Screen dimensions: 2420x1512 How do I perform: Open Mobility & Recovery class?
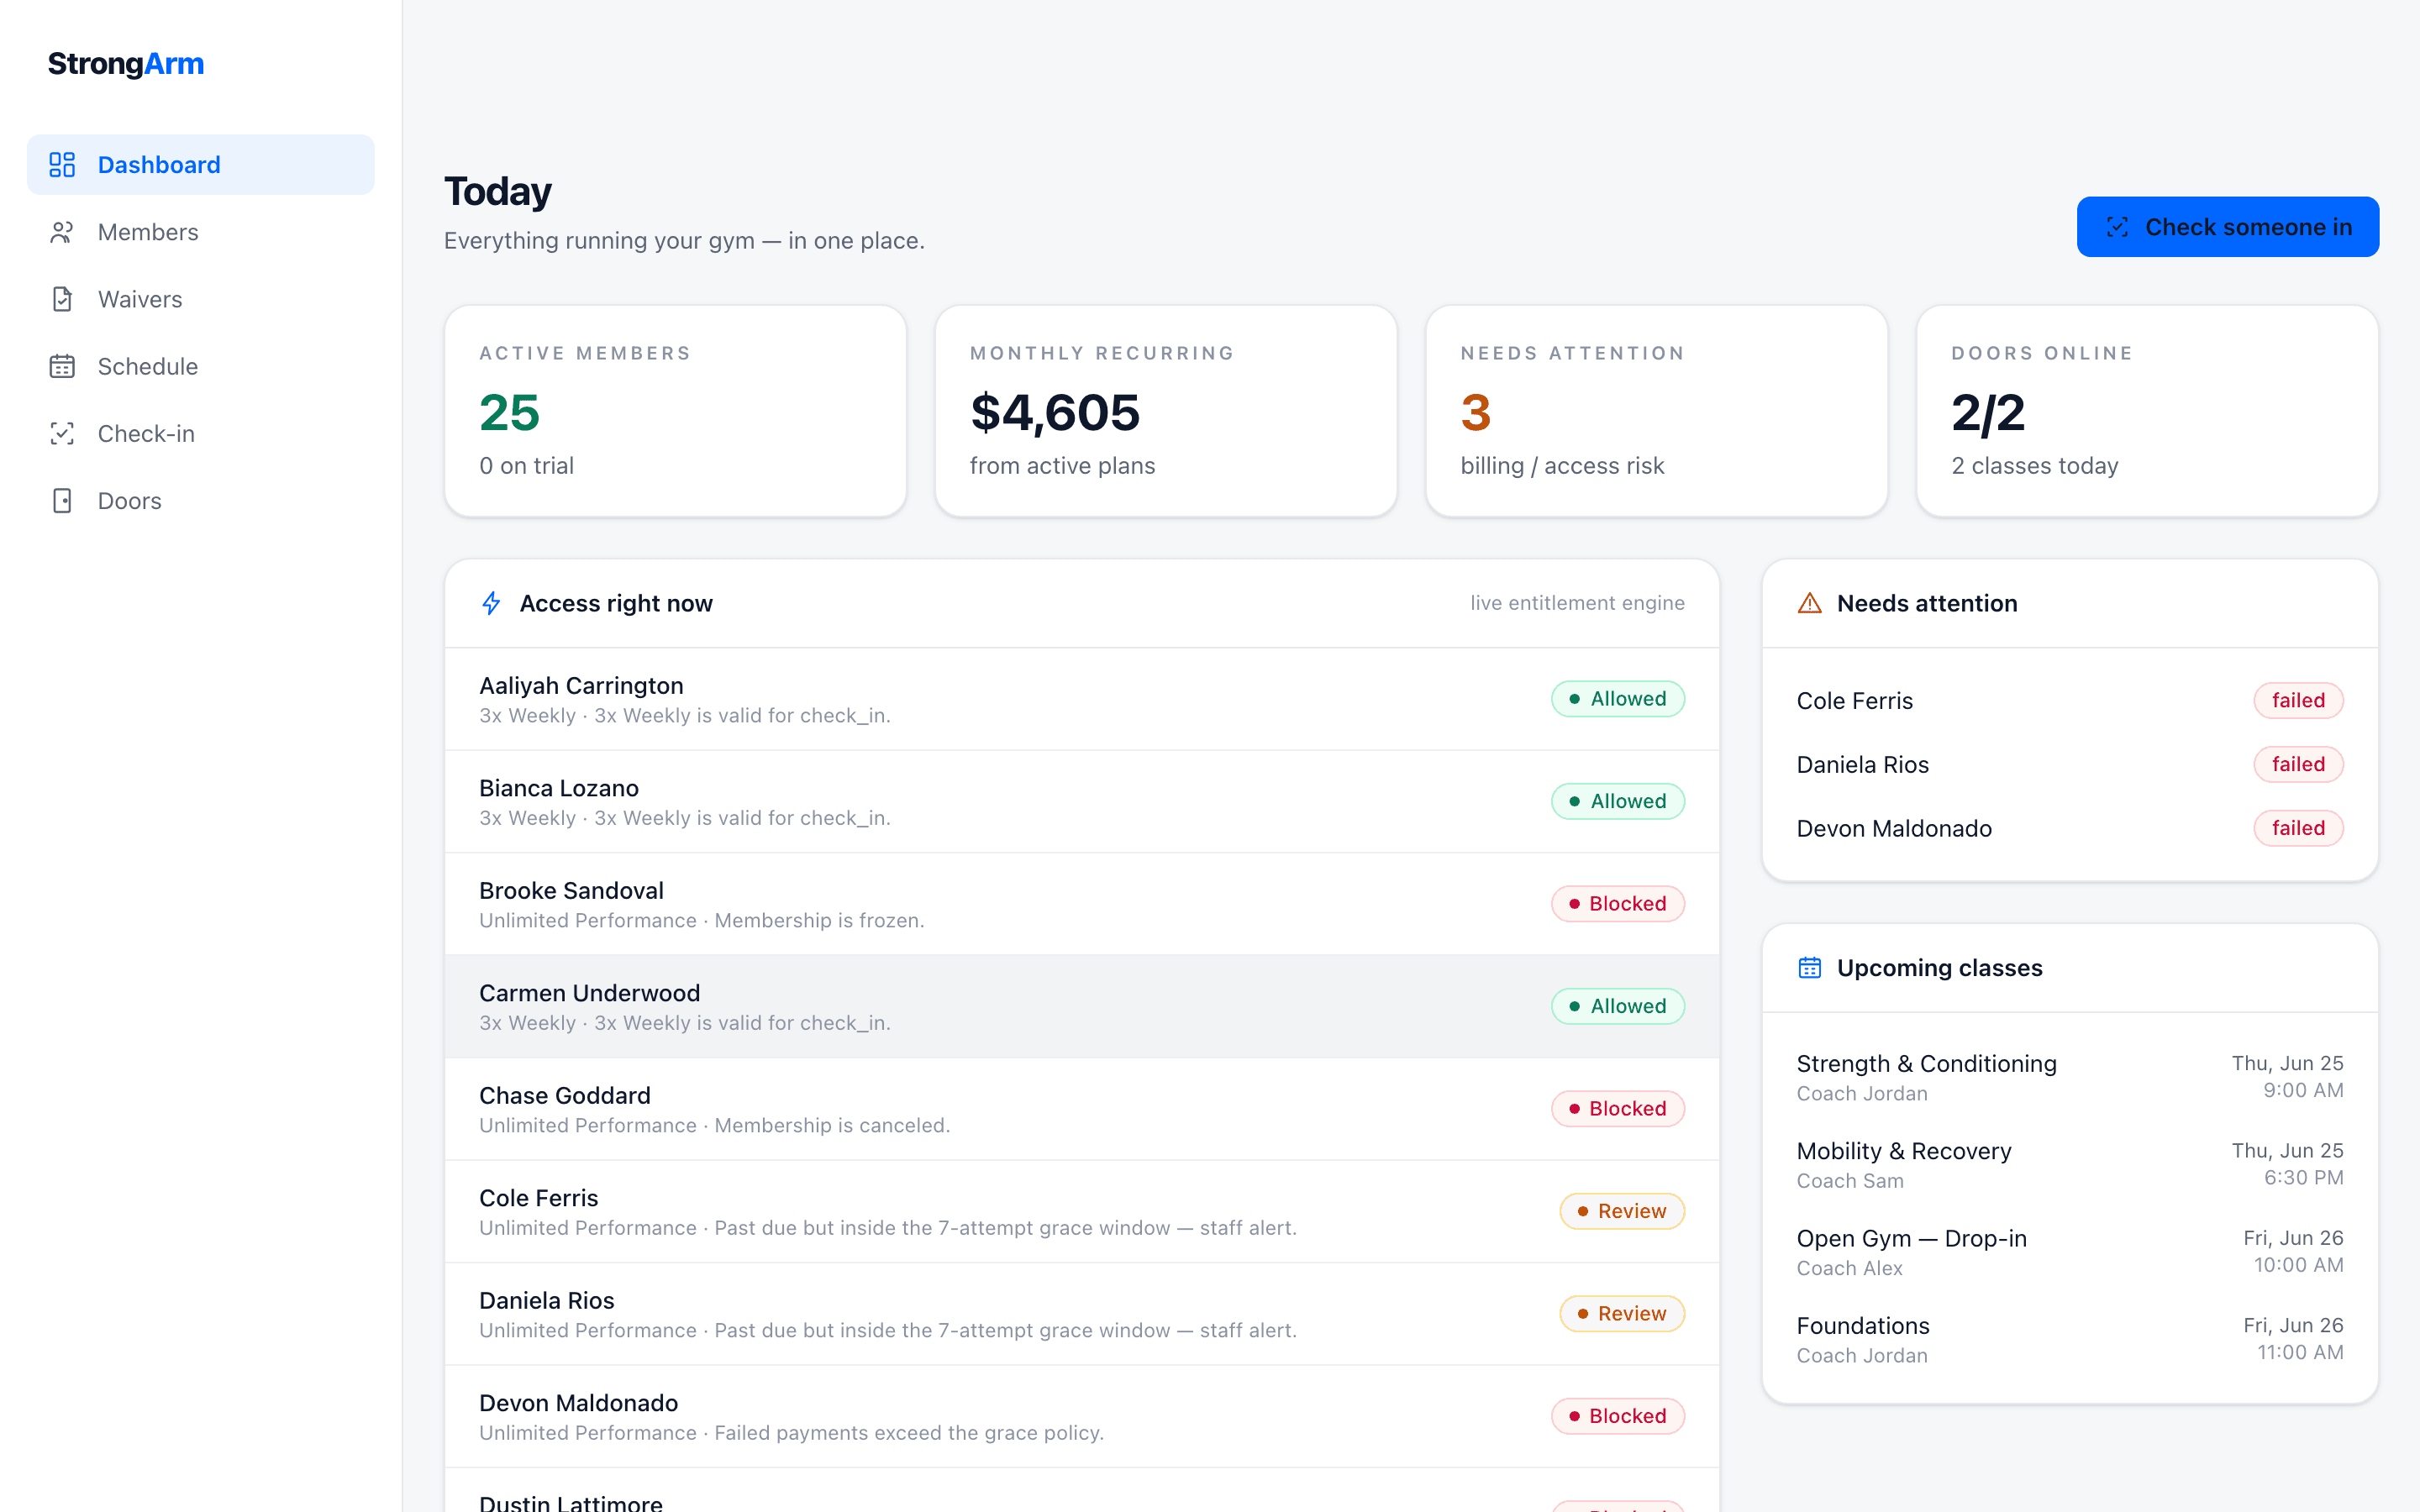click(2069, 1165)
